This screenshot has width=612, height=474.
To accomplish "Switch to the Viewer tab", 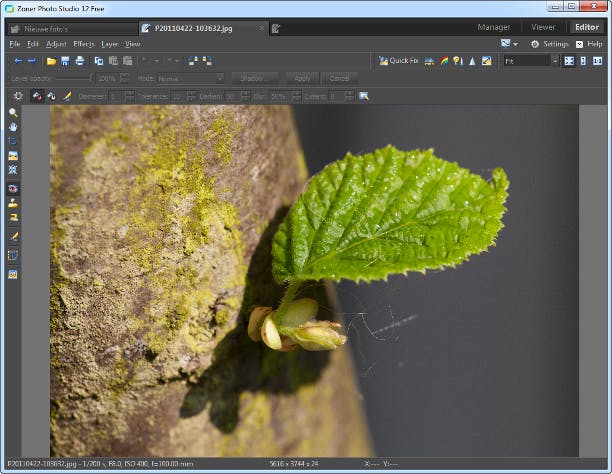I will point(543,27).
